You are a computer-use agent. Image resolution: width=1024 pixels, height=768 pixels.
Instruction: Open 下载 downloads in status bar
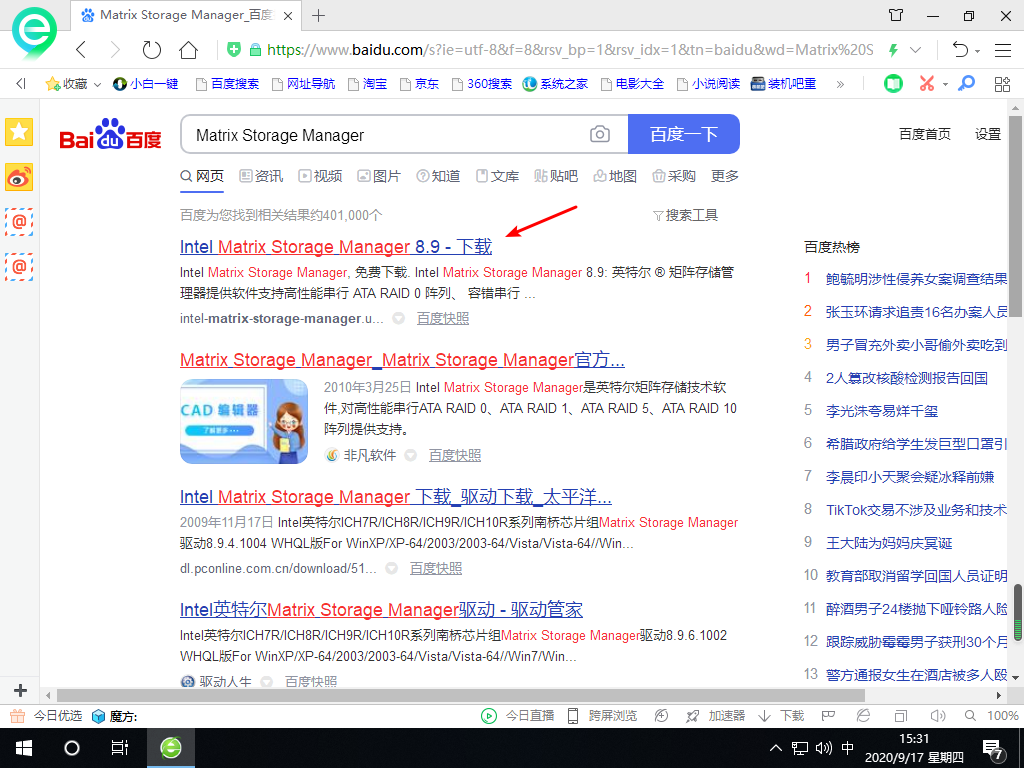pos(781,716)
